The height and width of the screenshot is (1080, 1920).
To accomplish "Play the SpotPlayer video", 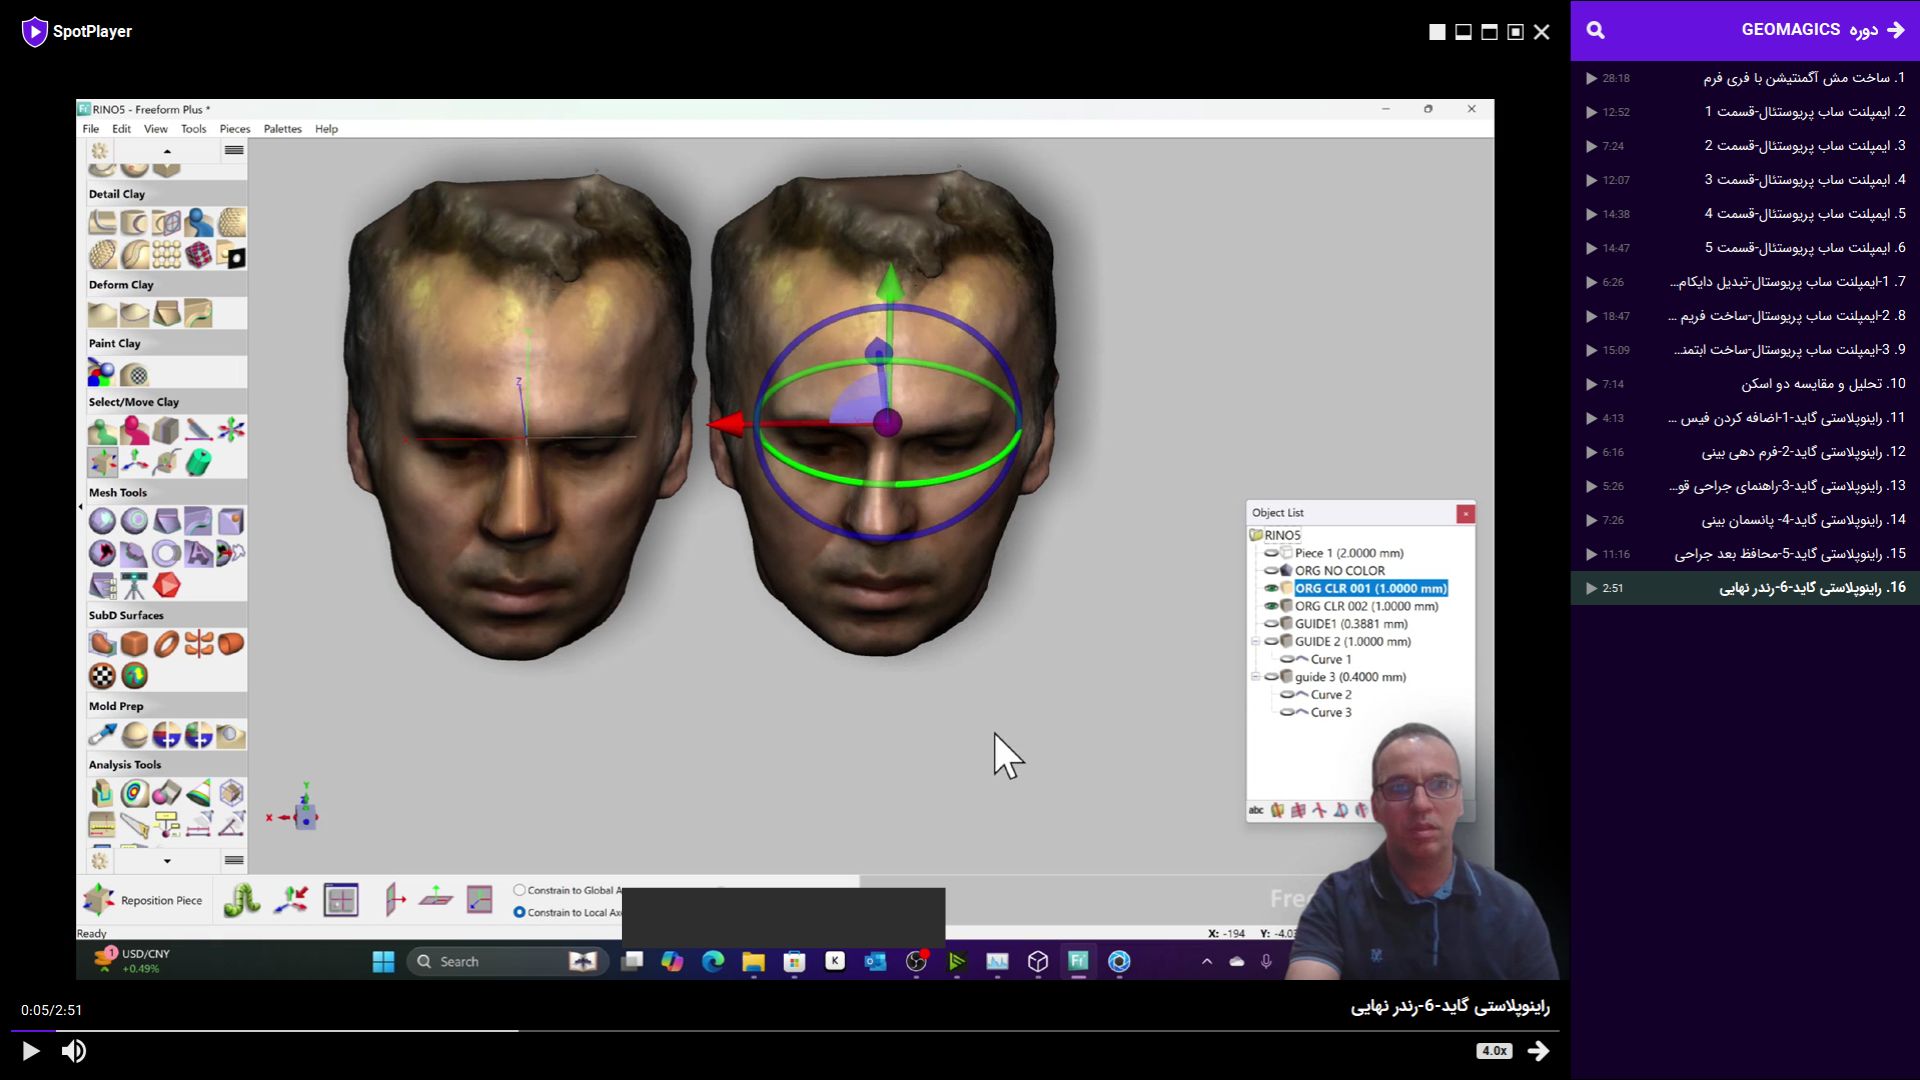I will (30, 1051).
